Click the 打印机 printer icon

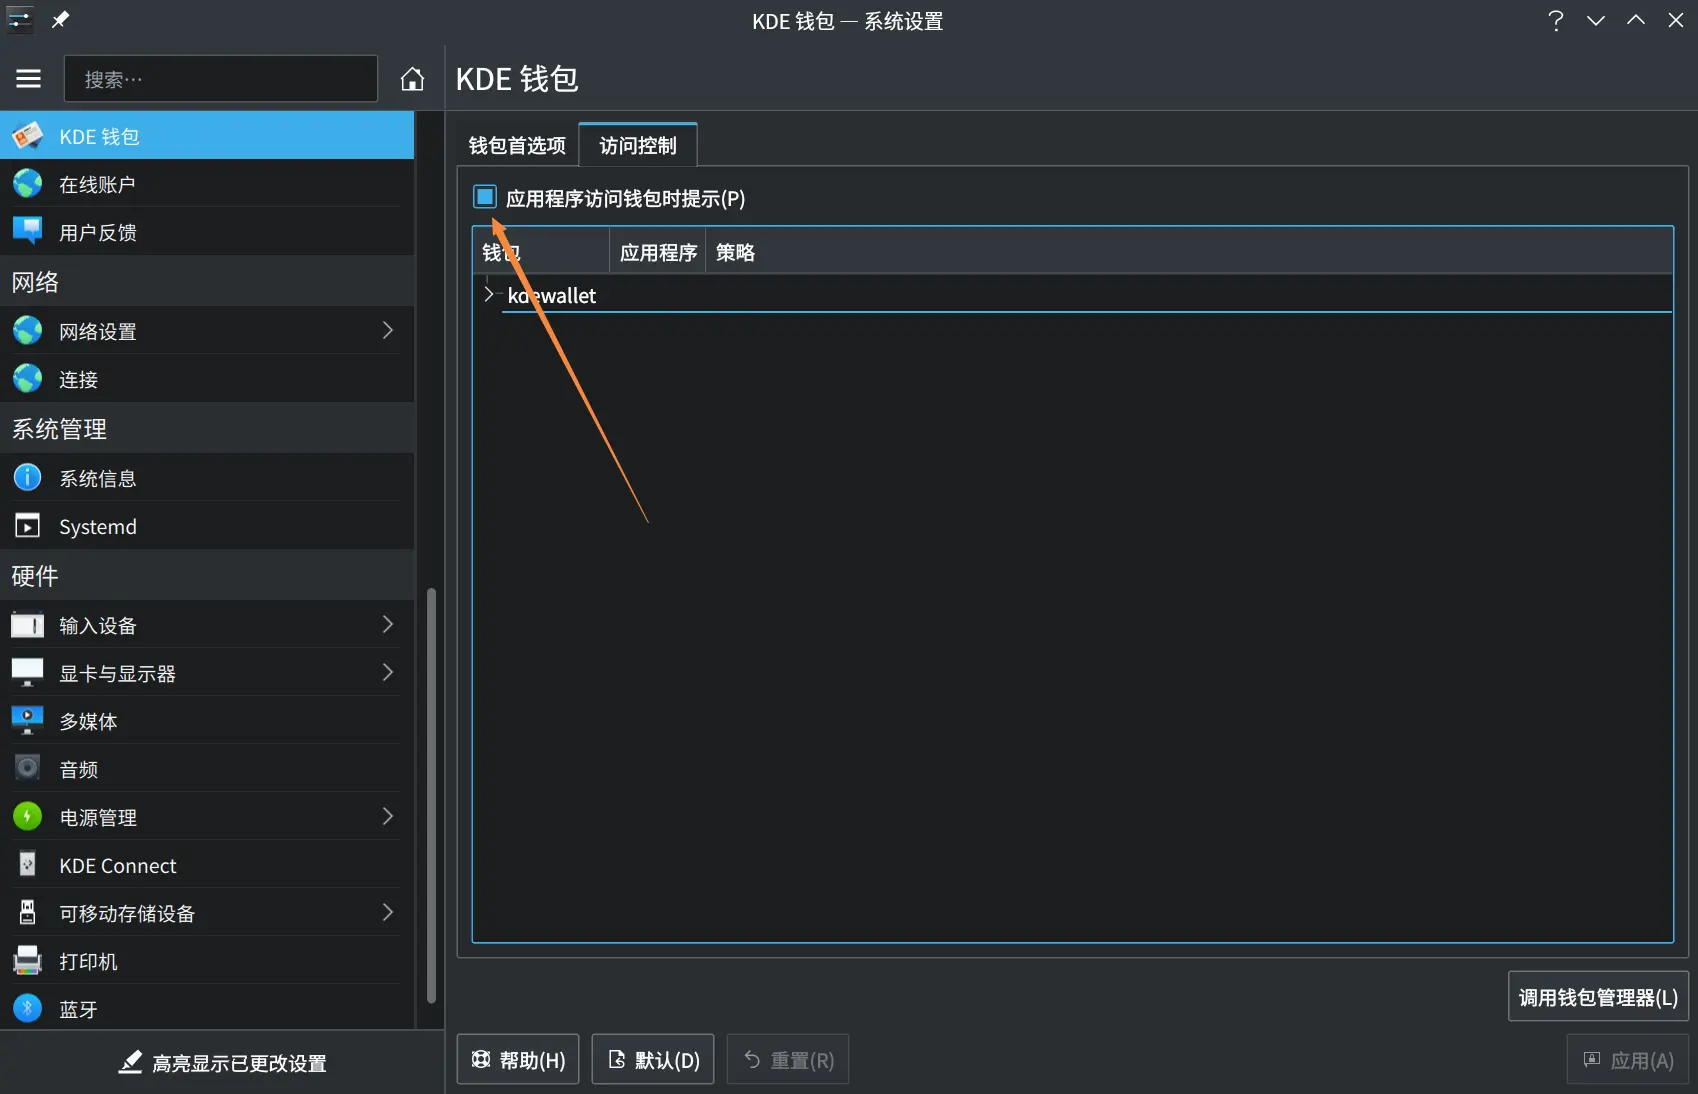coord(28,960)
